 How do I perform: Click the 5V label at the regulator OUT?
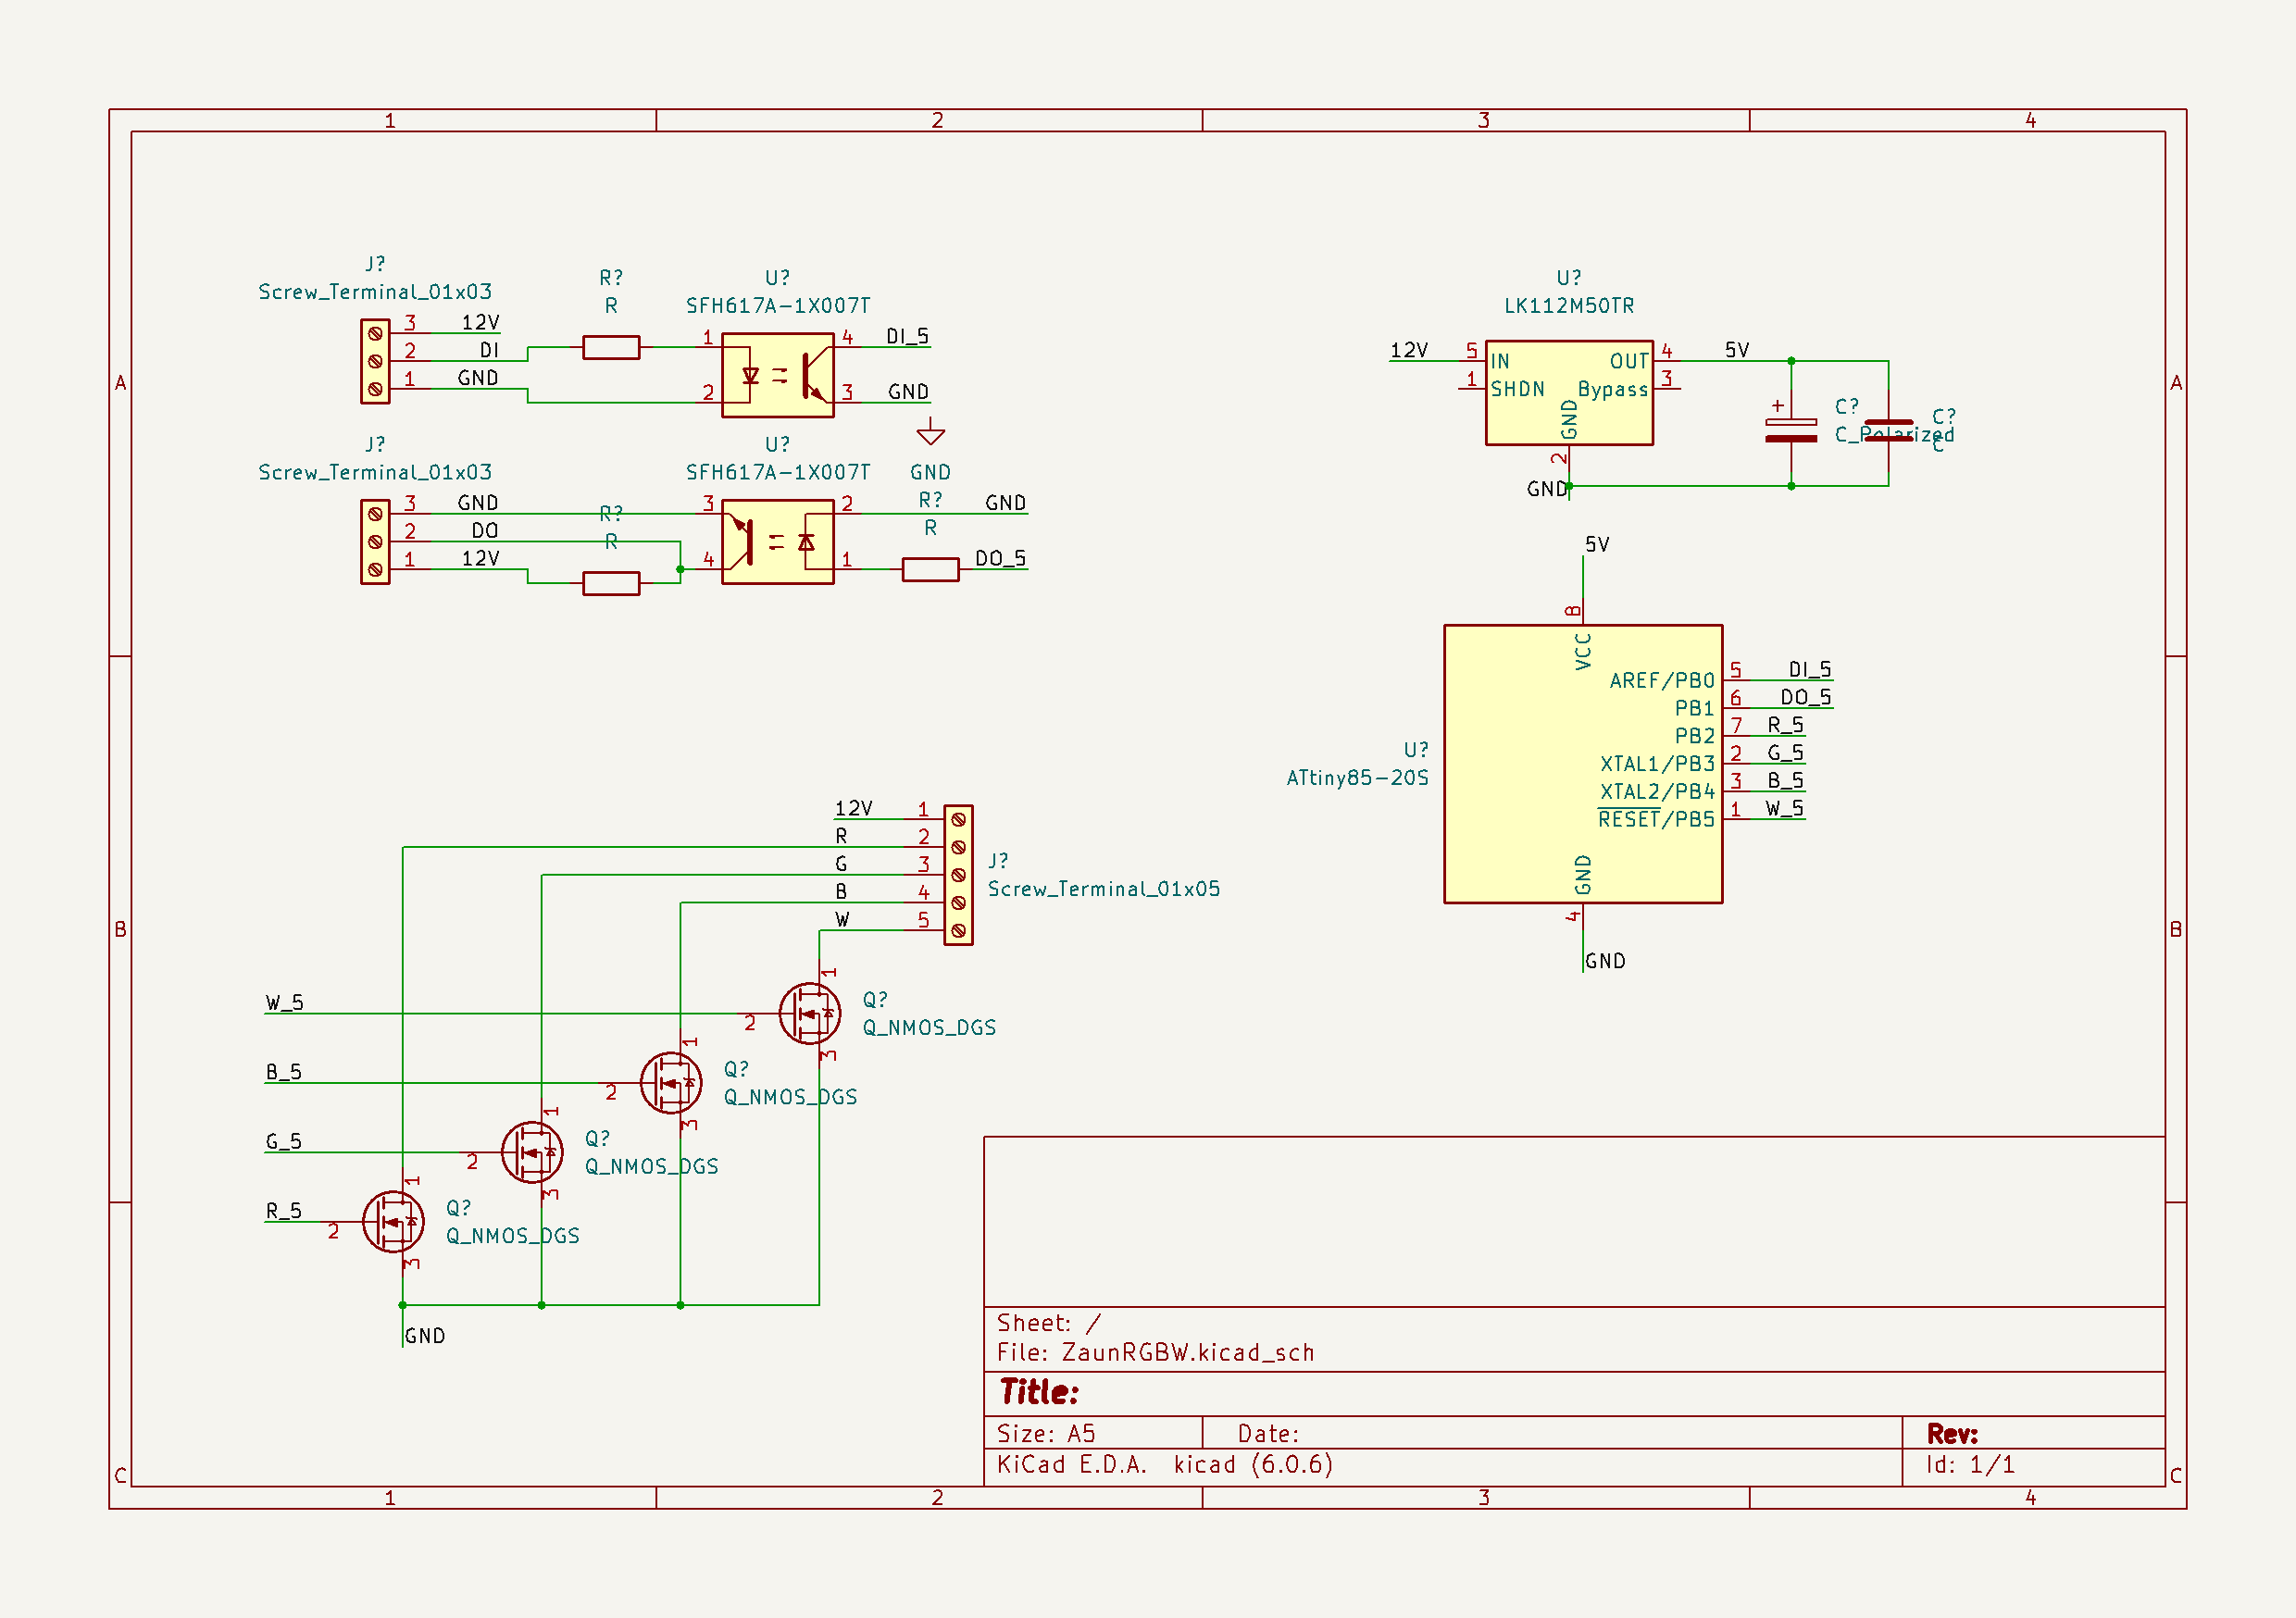(x=1737, y=350)
